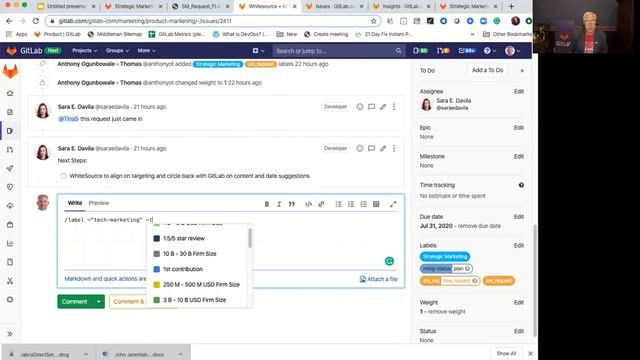Viewport: 640px width, 360px height.
Task: Open the settings gear sidebar icon
Action: click(10, 300)
